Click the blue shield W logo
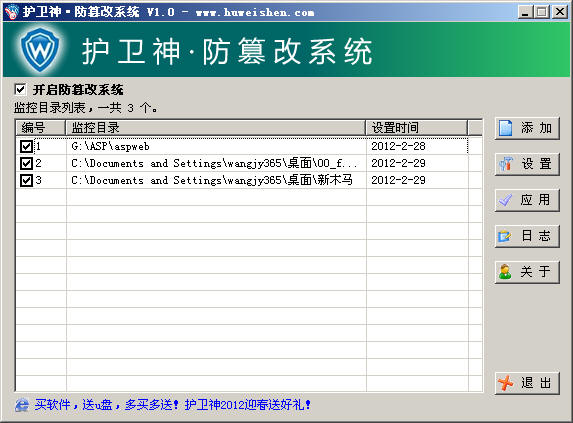Screen dimensions: 573x423 point(40,49)
